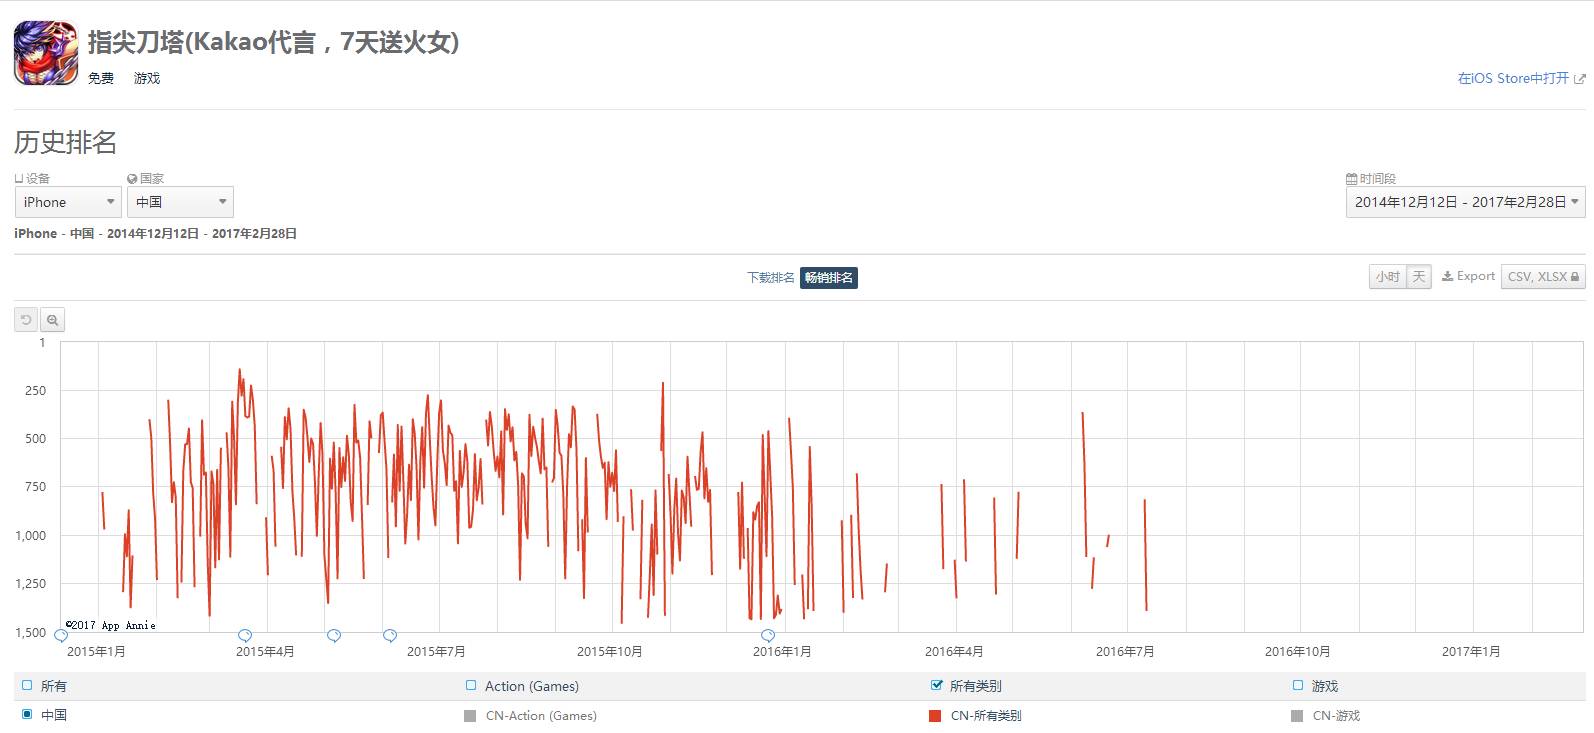
Task: Uncheck the 所有类别 checkbox
Action: pos(936,685)
